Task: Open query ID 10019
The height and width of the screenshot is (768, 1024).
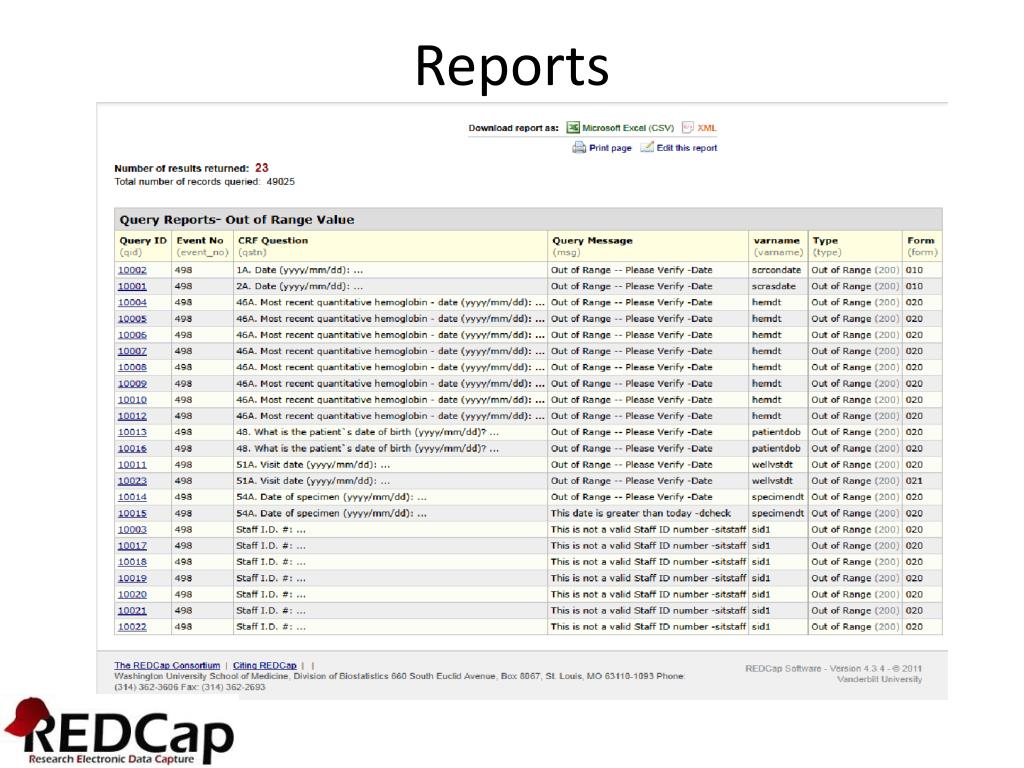Action: (x=132, y=579)
